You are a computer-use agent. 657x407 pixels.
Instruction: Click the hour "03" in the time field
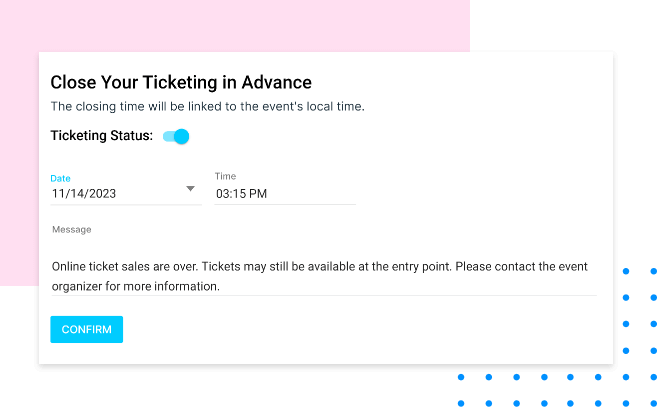tap(223, 194)
